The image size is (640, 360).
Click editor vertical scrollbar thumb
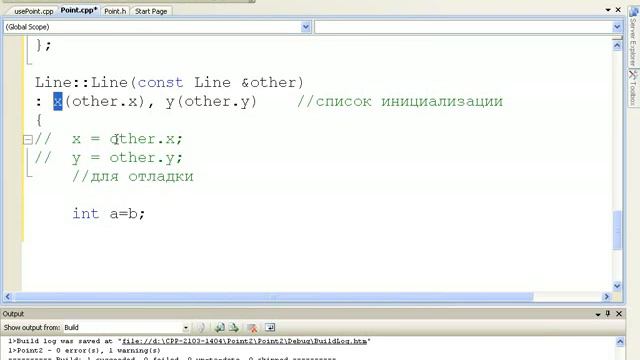pyautogui.click(x=618, y=230)
